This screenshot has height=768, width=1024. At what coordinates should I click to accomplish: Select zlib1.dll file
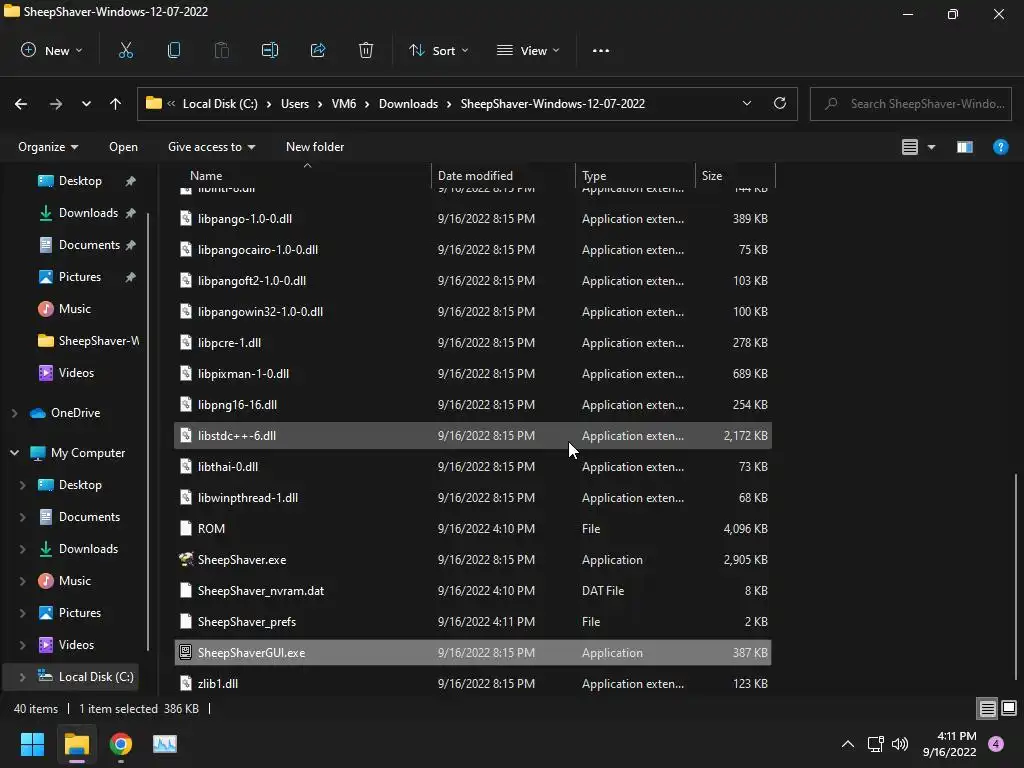(x=473, y=684)
